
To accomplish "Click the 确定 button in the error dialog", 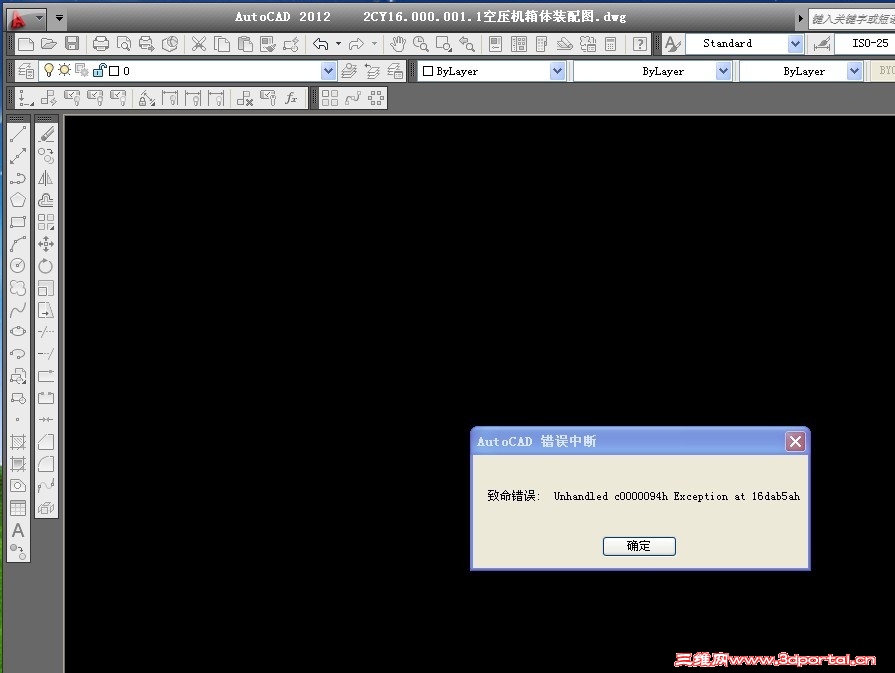I will coord(639,546).
